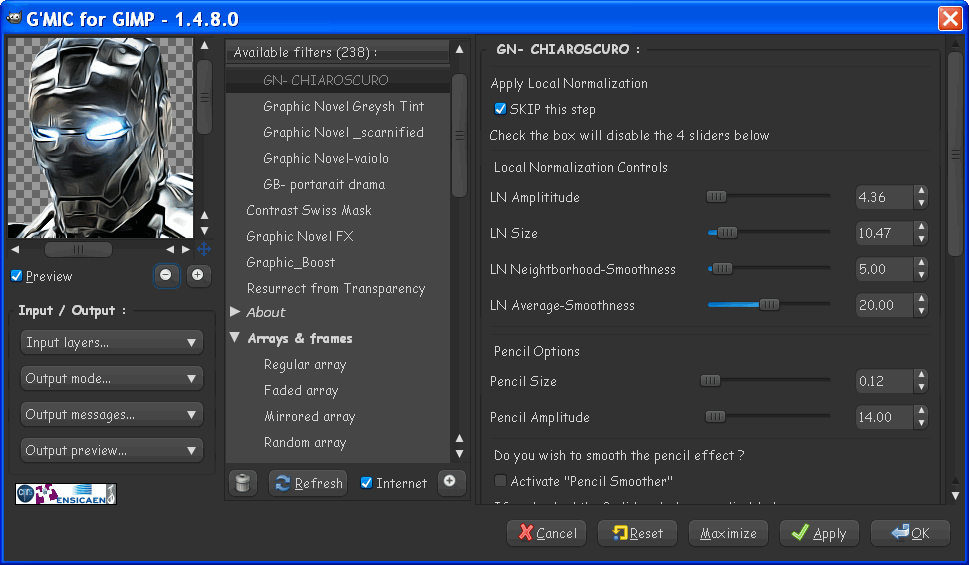Increase Pencil Size with up stepper
Image resolution: width=969 pixels, height=565 pixels.
coord(921,375)
